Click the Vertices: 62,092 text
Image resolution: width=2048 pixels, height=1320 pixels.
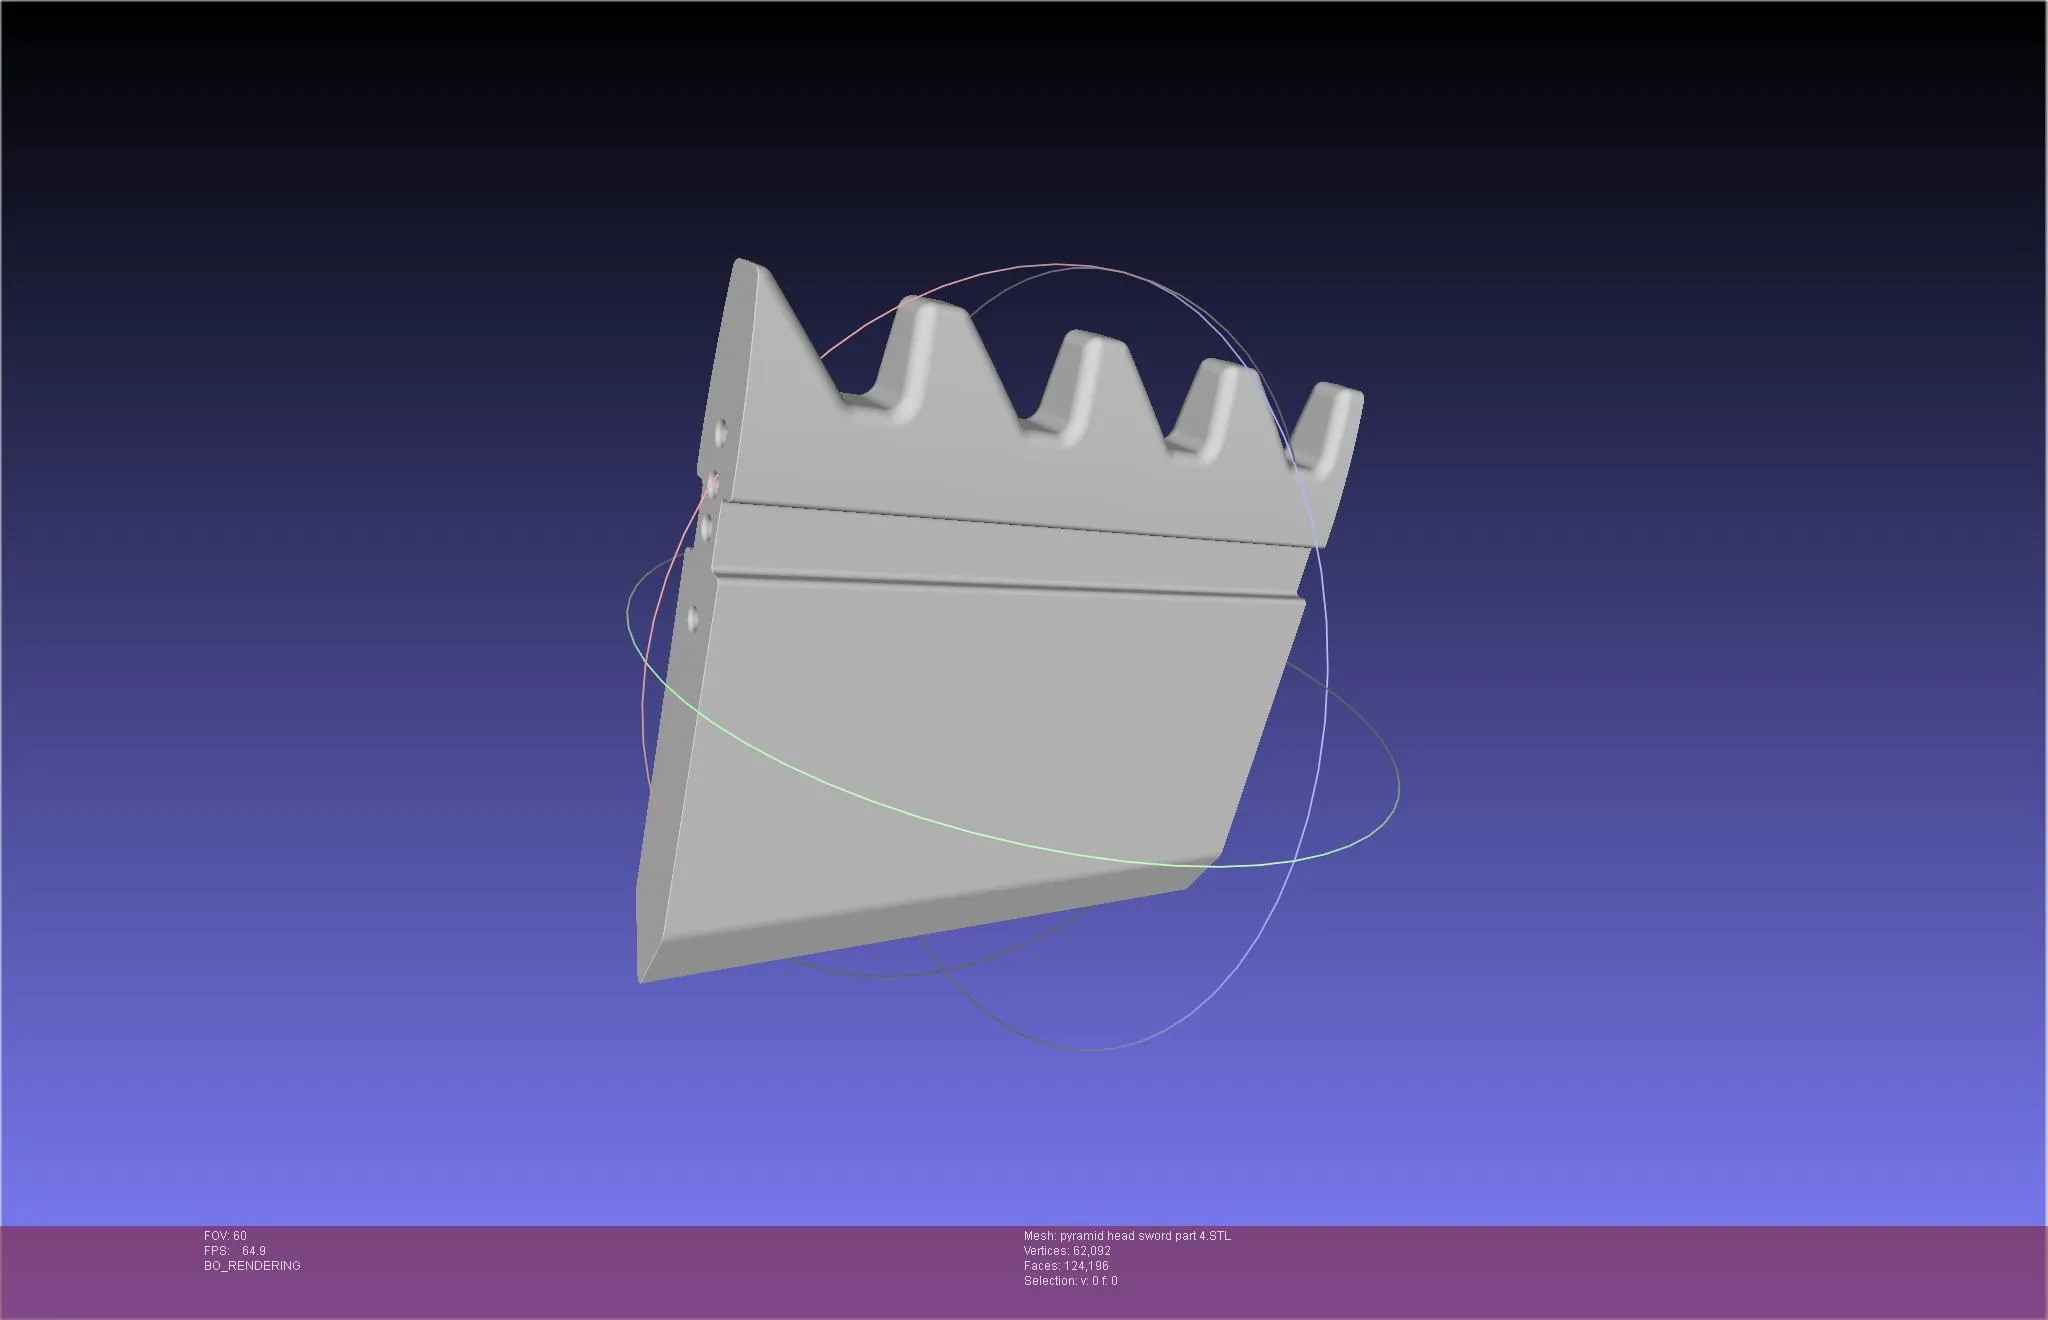point(1067,1251)
